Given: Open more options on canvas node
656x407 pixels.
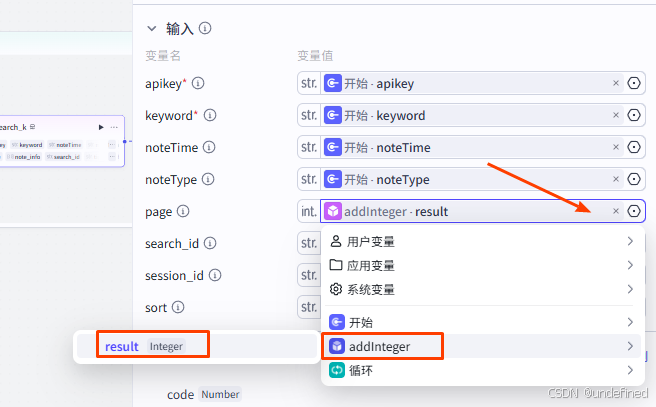Looking at the screenshot, I should click(114, 127).
